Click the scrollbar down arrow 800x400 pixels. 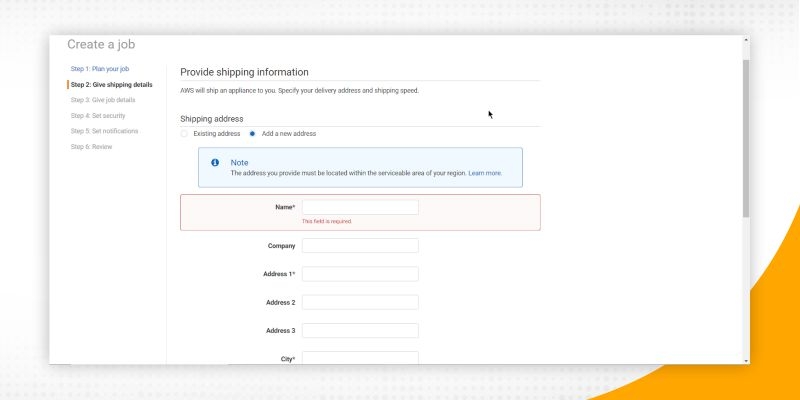pyautogui.click(x=745, y=359)
